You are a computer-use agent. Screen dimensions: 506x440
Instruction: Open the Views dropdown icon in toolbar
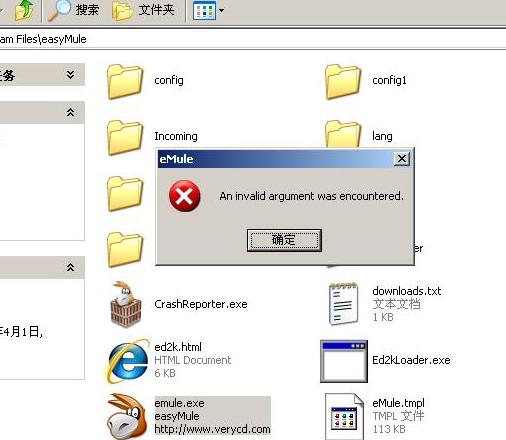point(208,10)
